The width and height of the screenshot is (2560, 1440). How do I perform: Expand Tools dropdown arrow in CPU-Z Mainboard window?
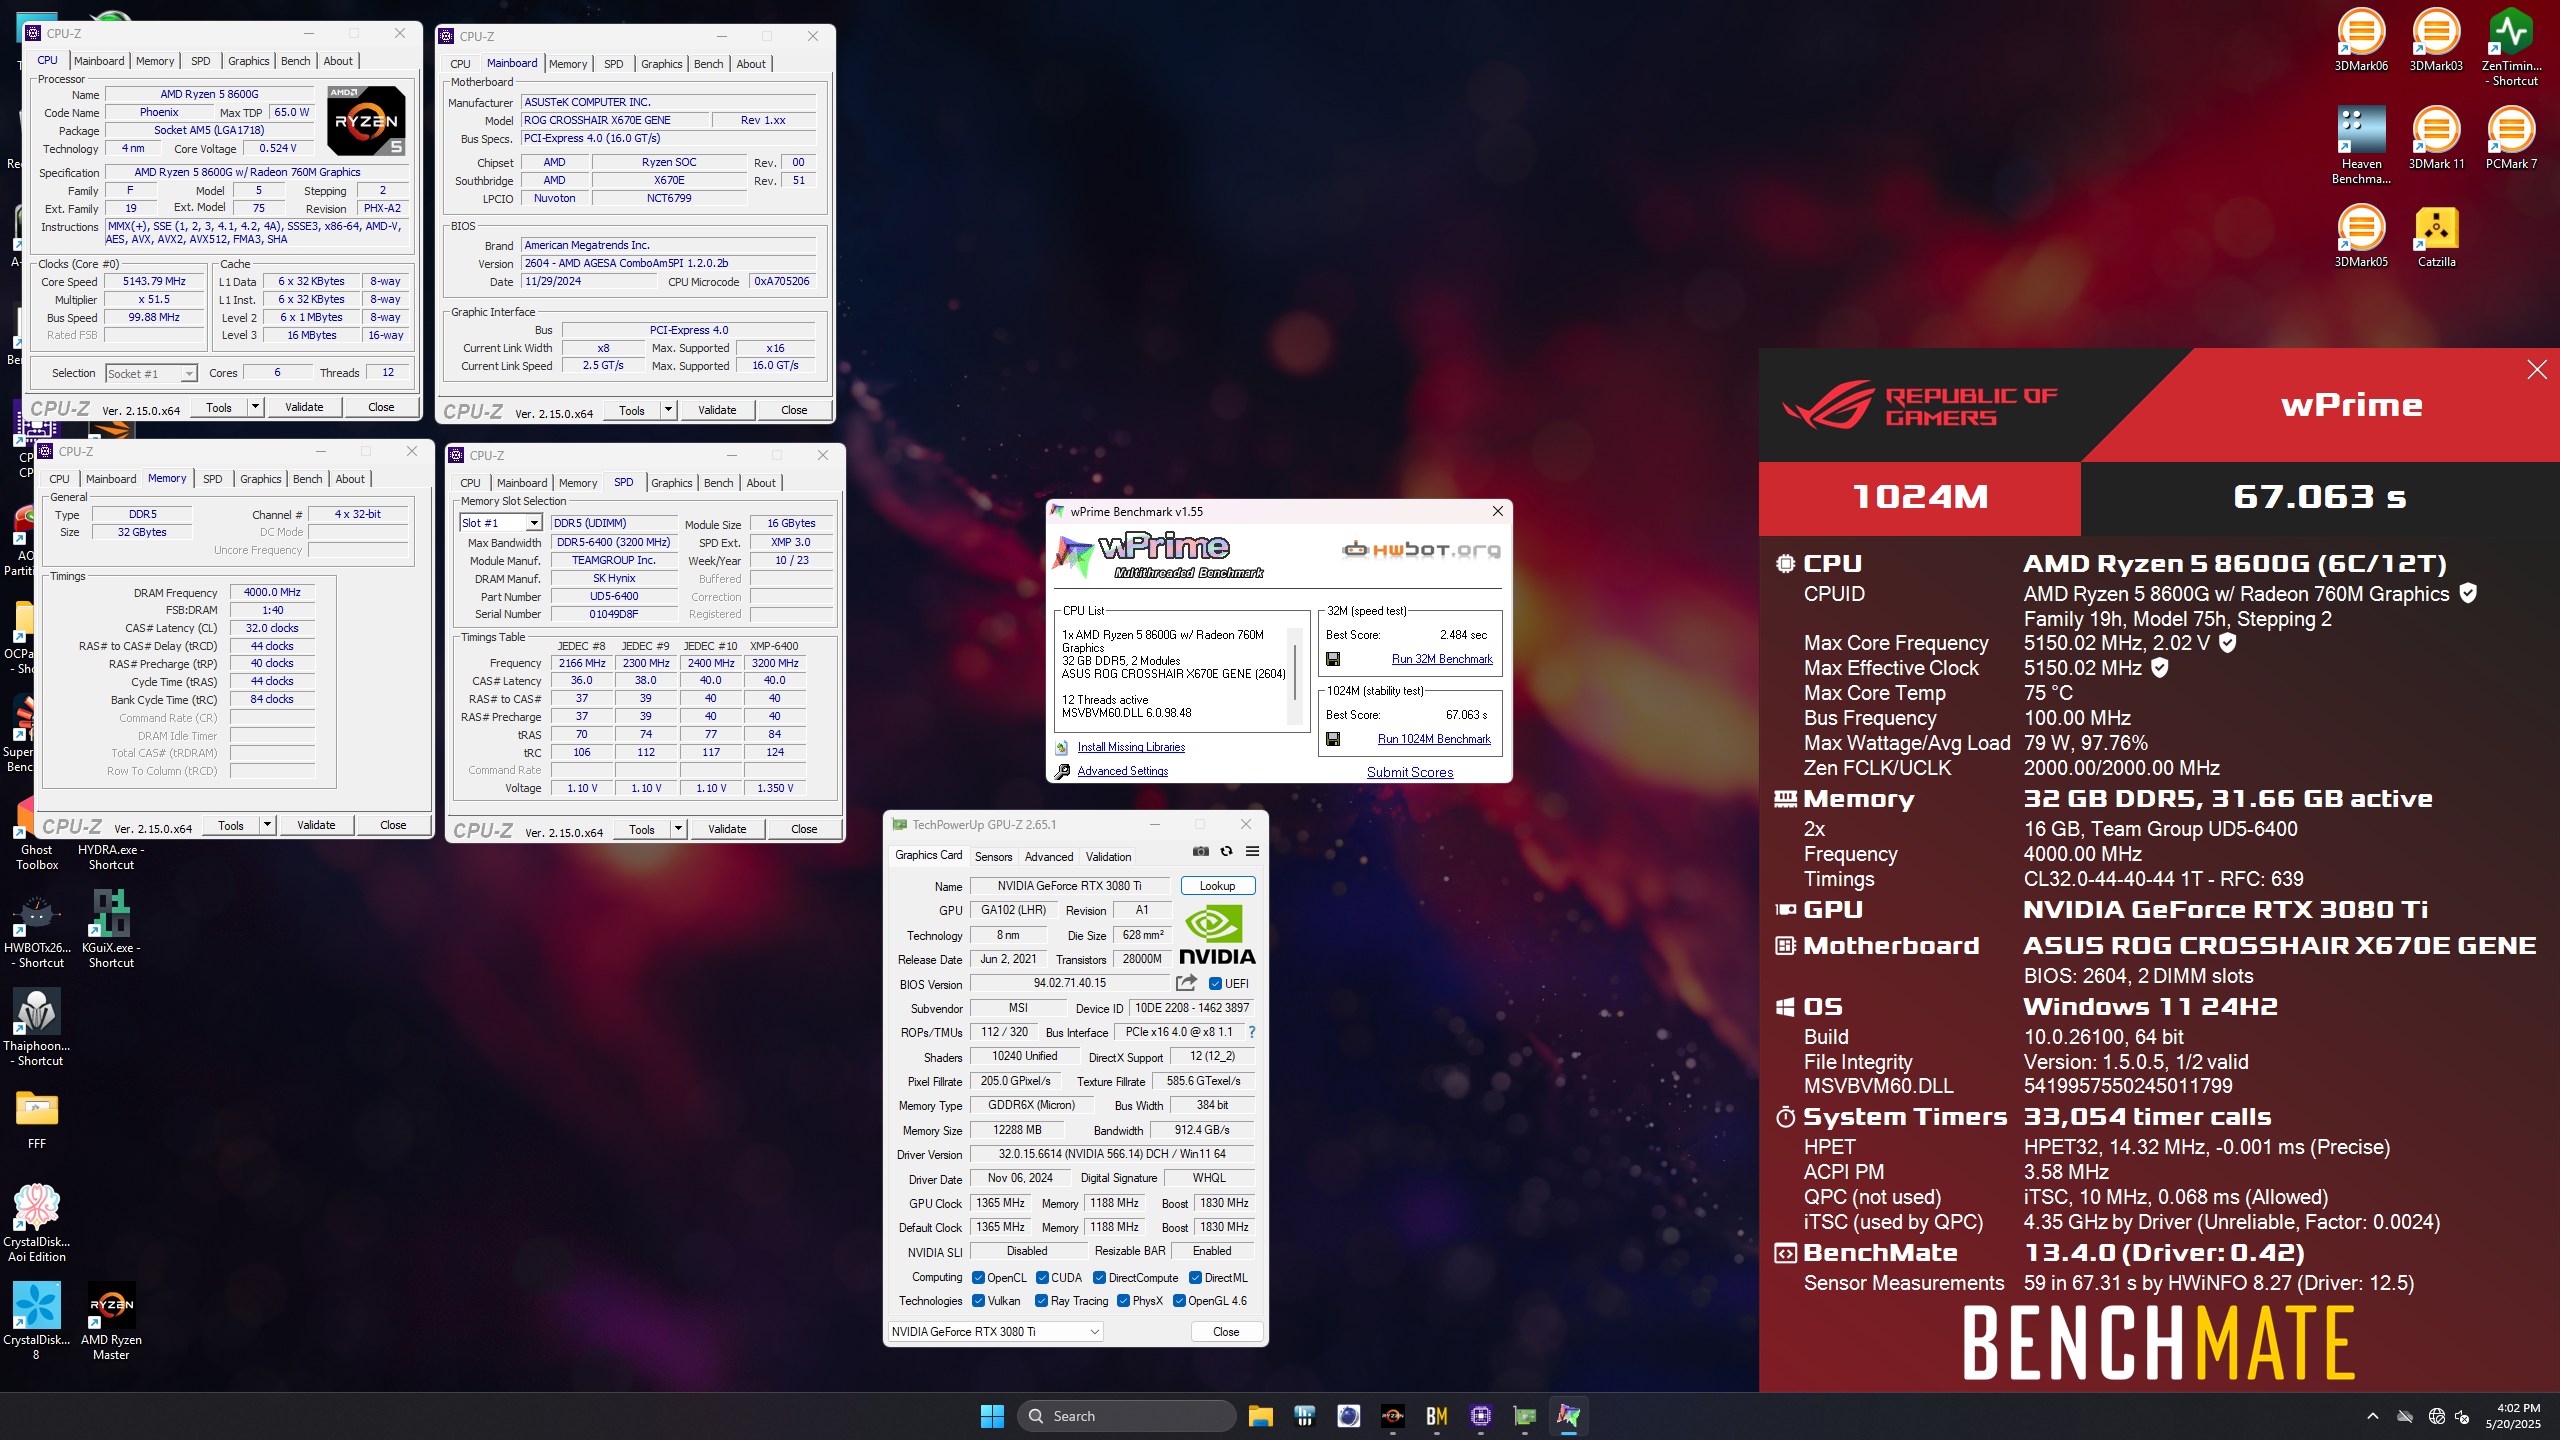pos(668,410)
